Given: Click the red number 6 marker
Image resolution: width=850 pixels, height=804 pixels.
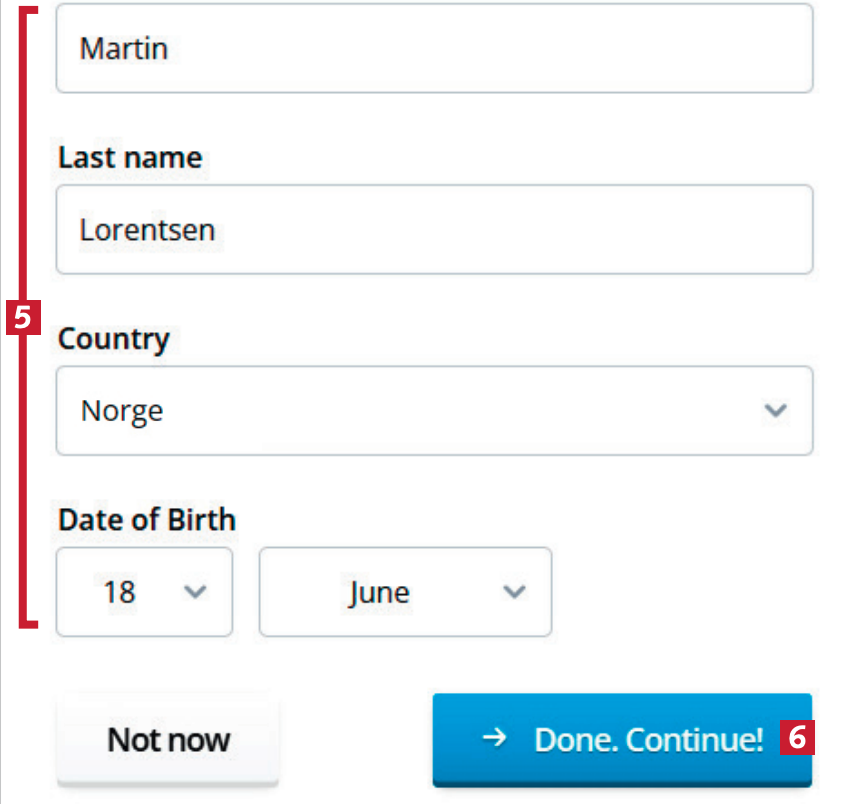Looking at the screenshot, I should point(797,738).
